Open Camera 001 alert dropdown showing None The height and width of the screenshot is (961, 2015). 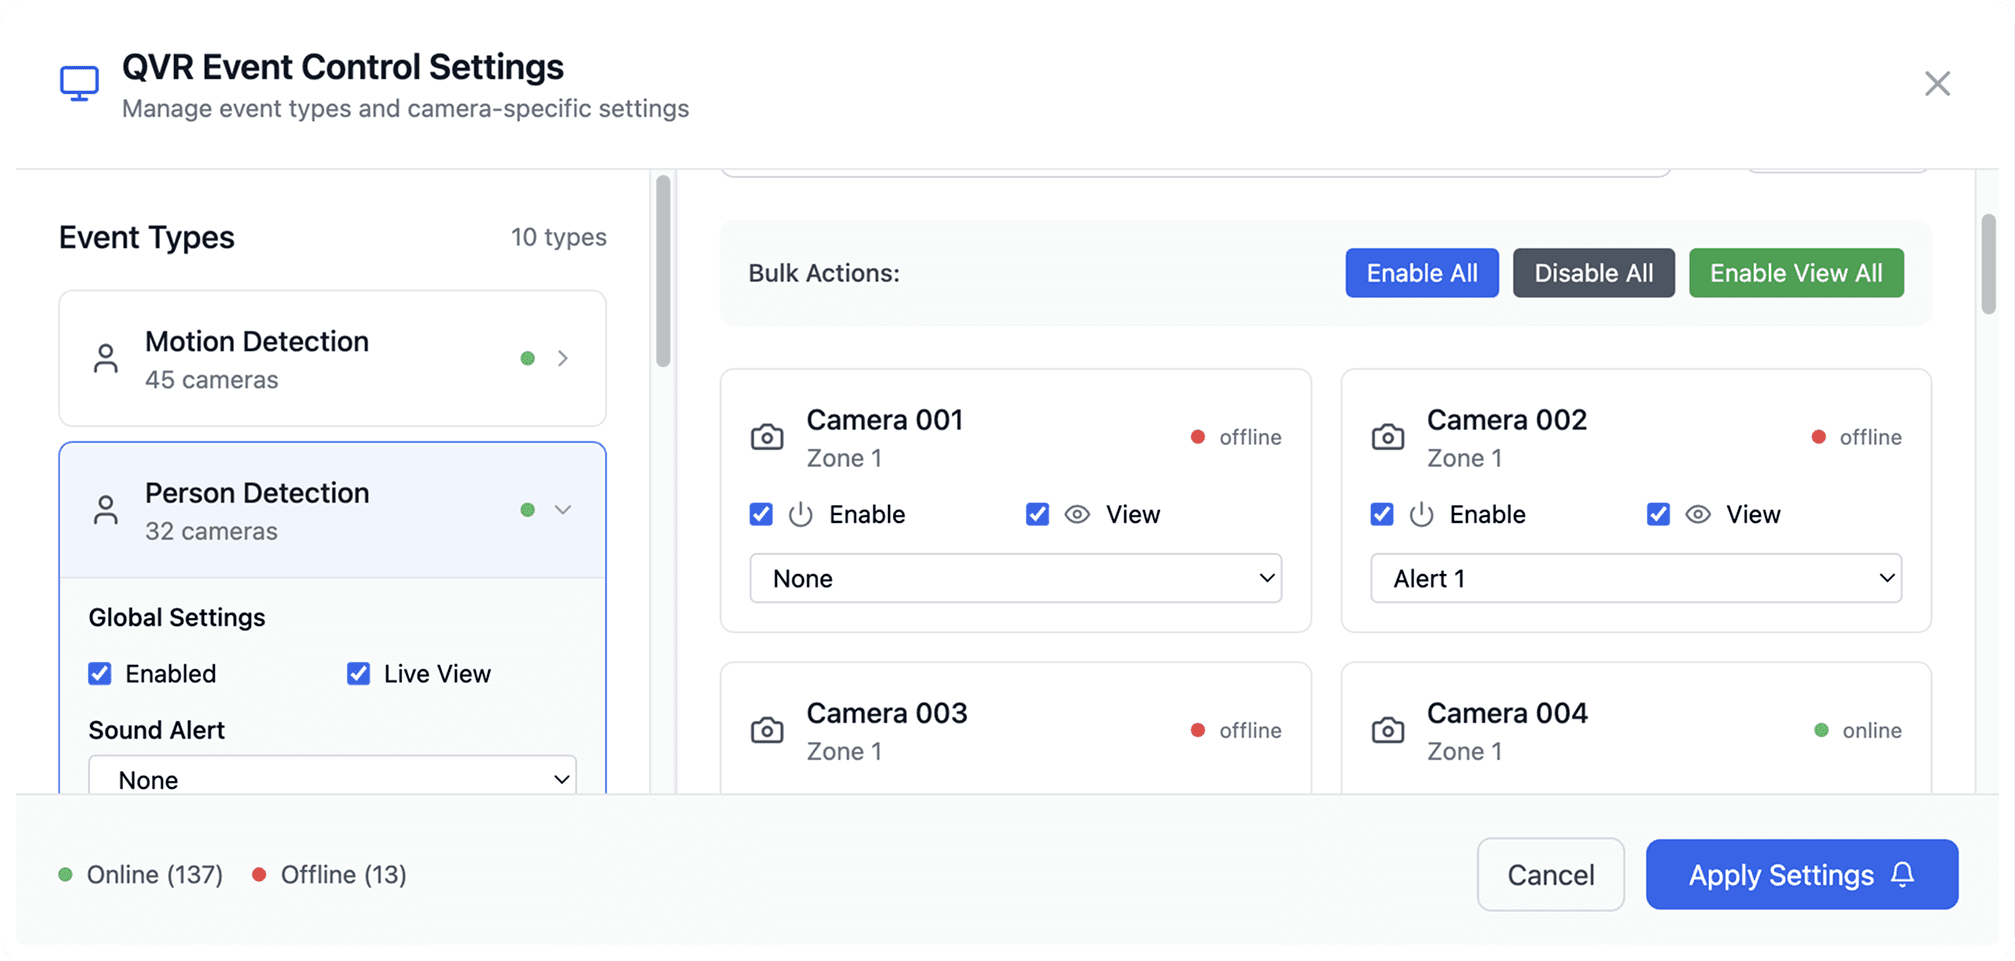pos(1015,579)
